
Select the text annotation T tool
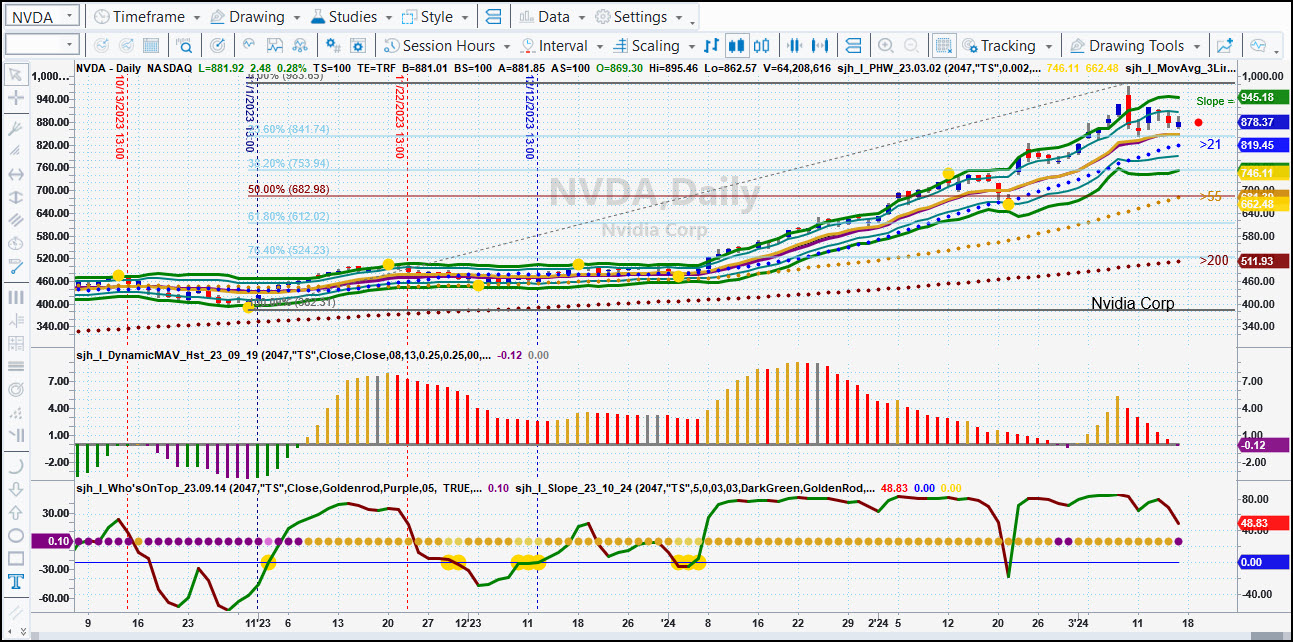pyautogui.click(x=15, y=582)
